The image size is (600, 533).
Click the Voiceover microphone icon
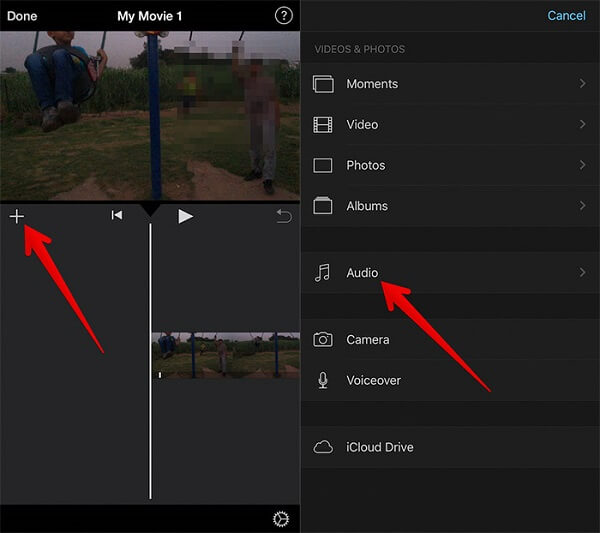click(323, 380)
